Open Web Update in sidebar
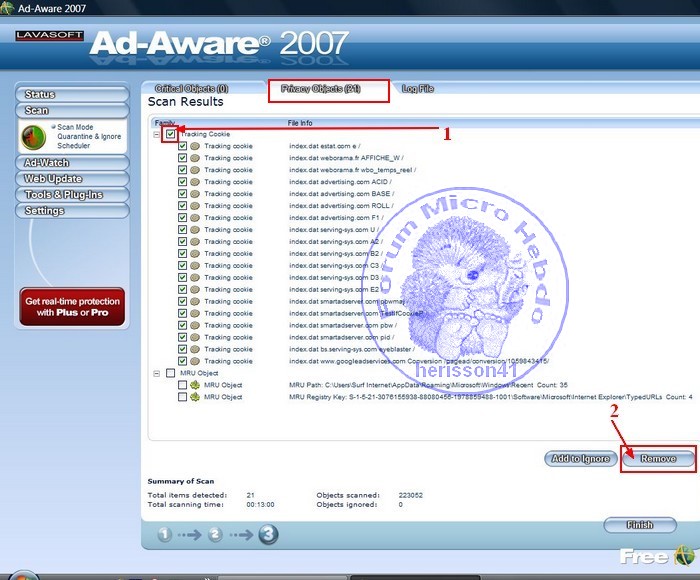Viewport: 700px width, 580px height. point(72,179)
